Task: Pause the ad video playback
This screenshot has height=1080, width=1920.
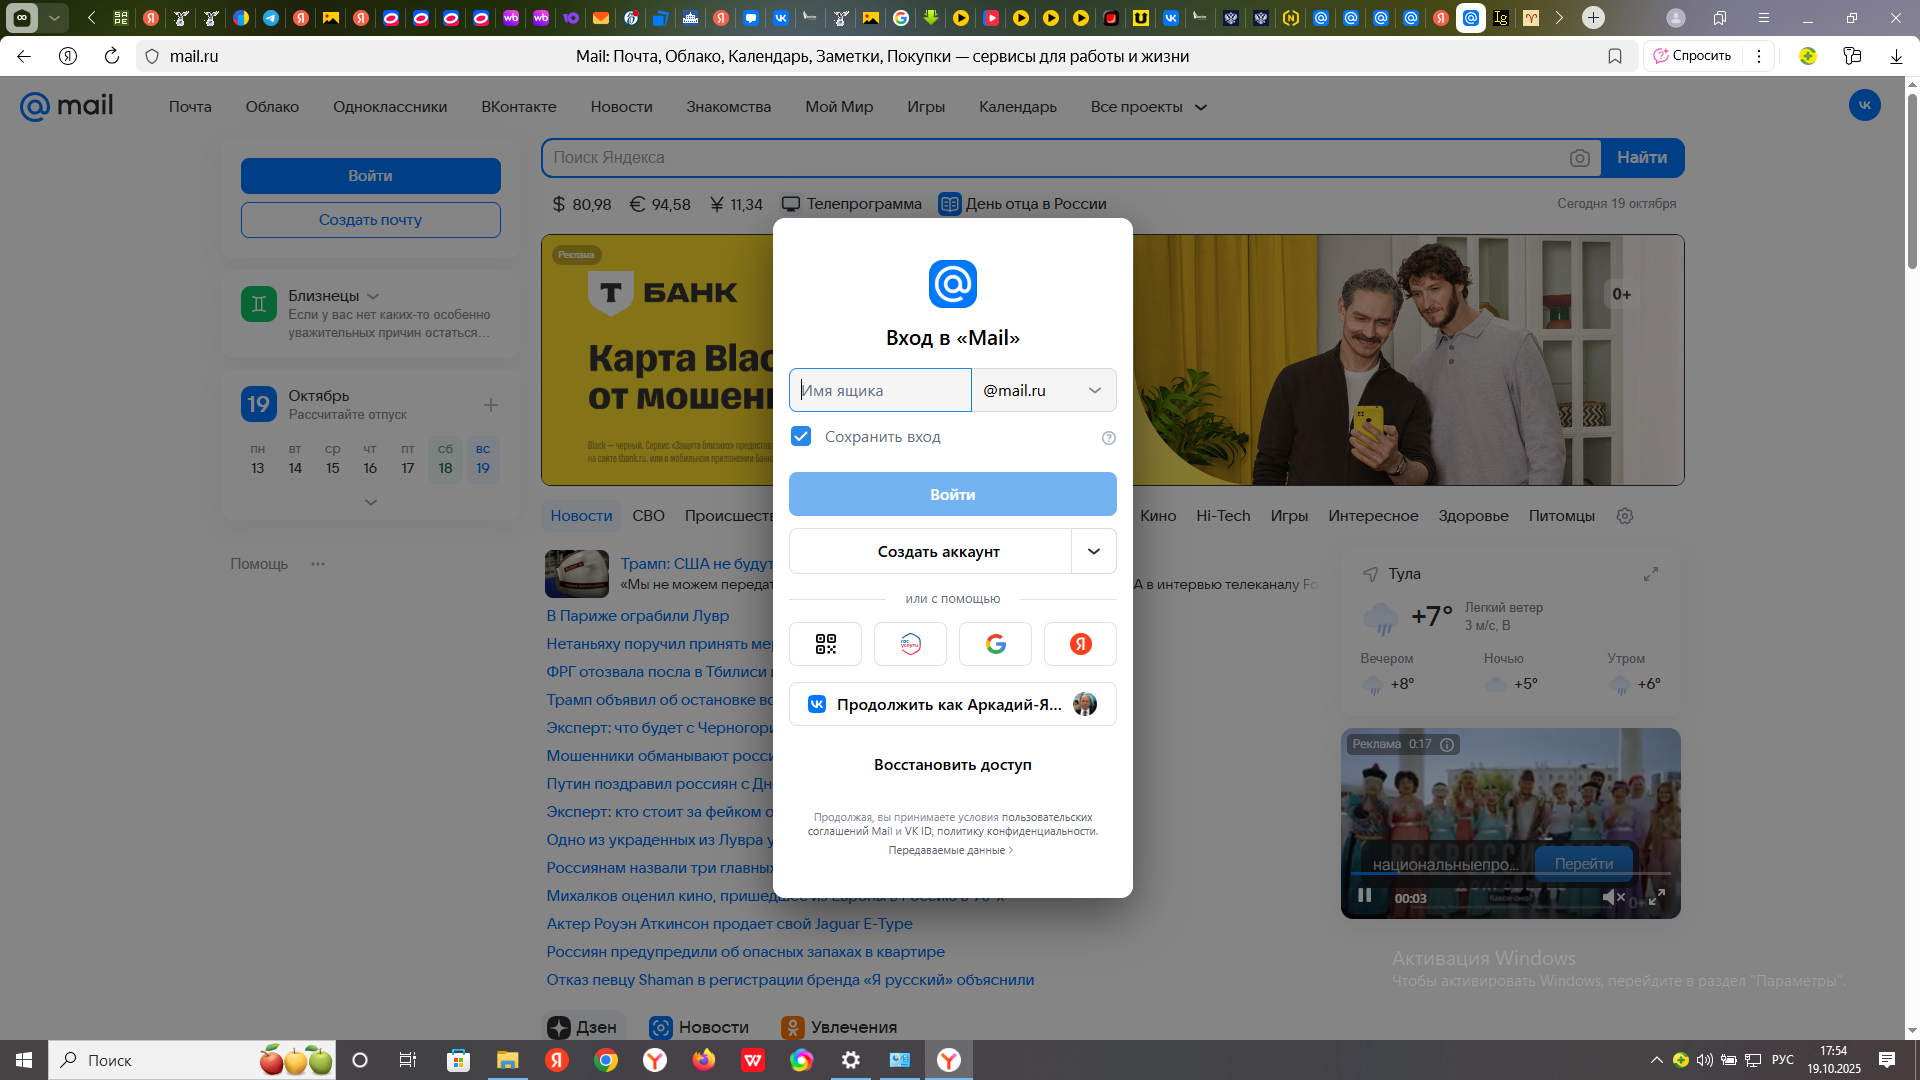Action: (1364, 896)
